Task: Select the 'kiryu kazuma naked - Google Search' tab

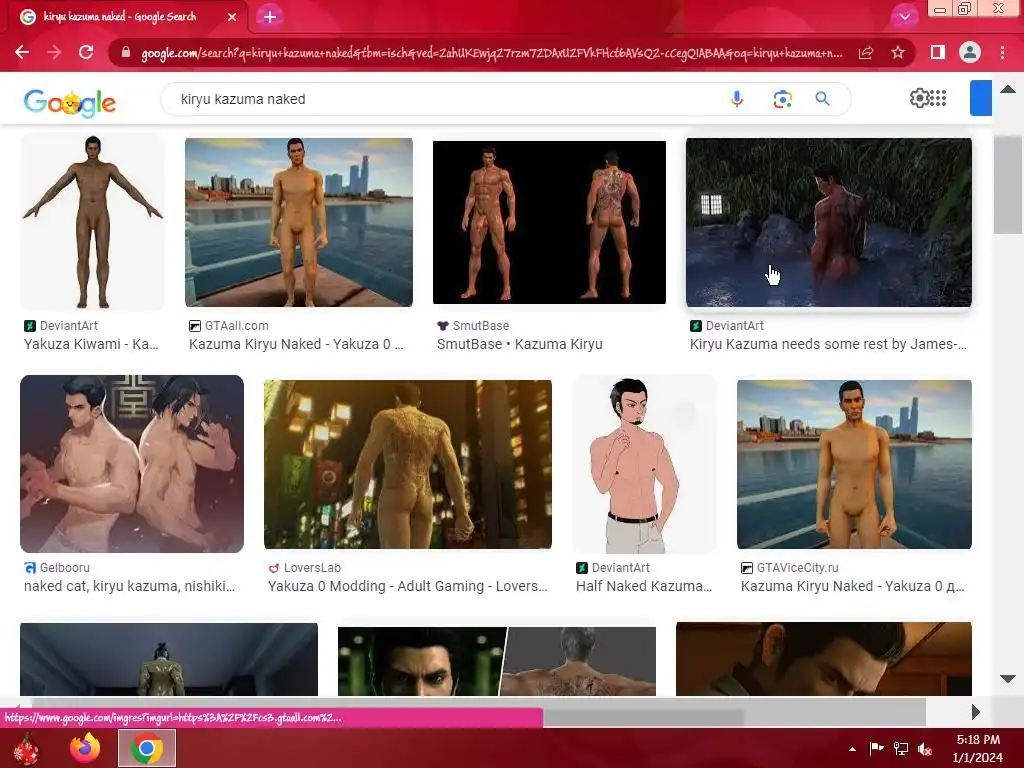Action: click(127, 17)
